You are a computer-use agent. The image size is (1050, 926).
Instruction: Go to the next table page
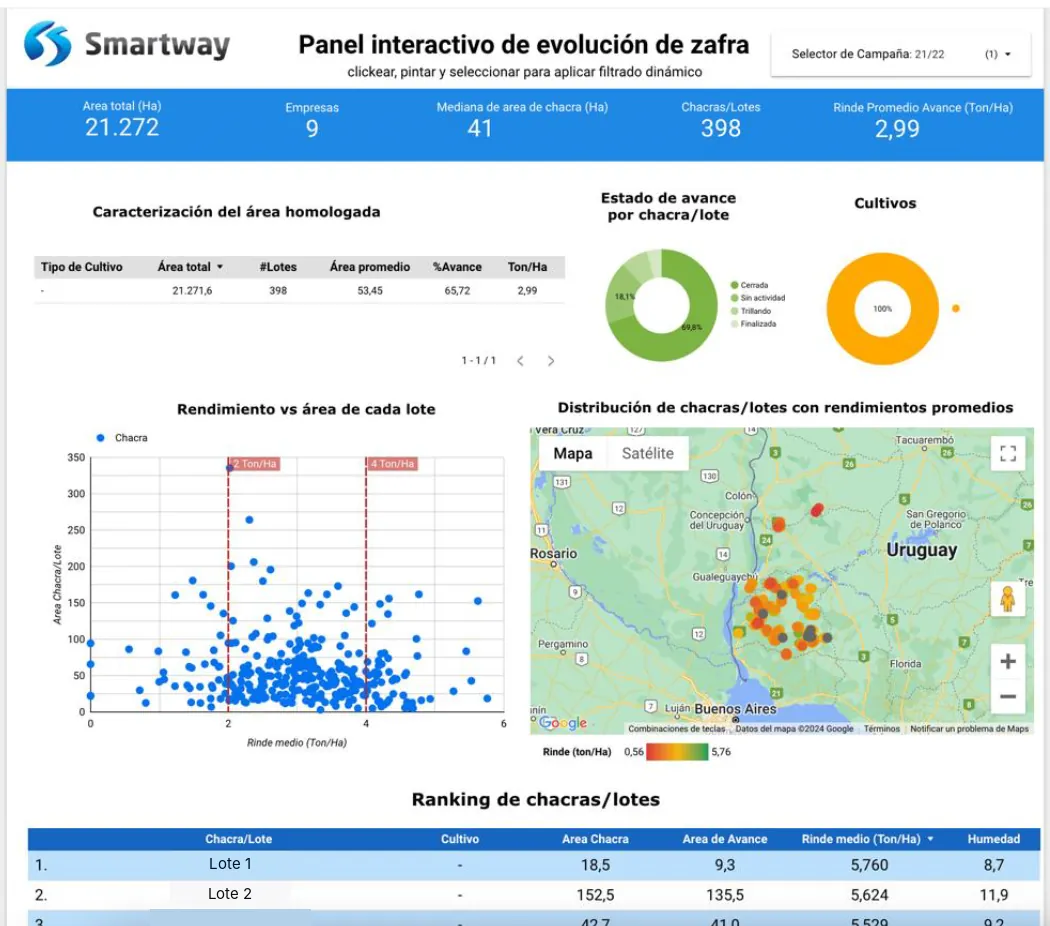point(550,361)
